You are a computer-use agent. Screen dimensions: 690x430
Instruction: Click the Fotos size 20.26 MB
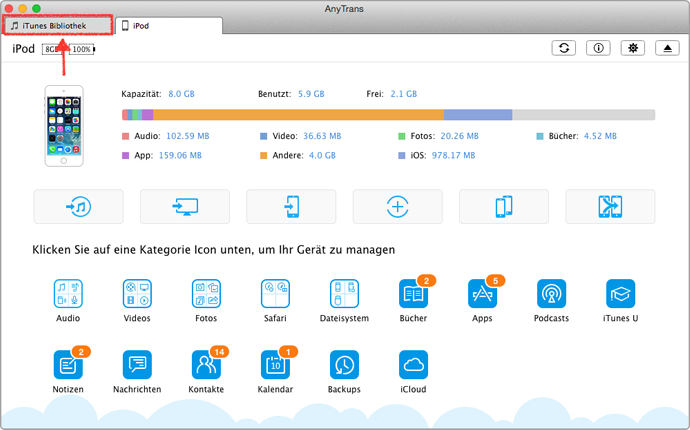[x=459, y=136]
